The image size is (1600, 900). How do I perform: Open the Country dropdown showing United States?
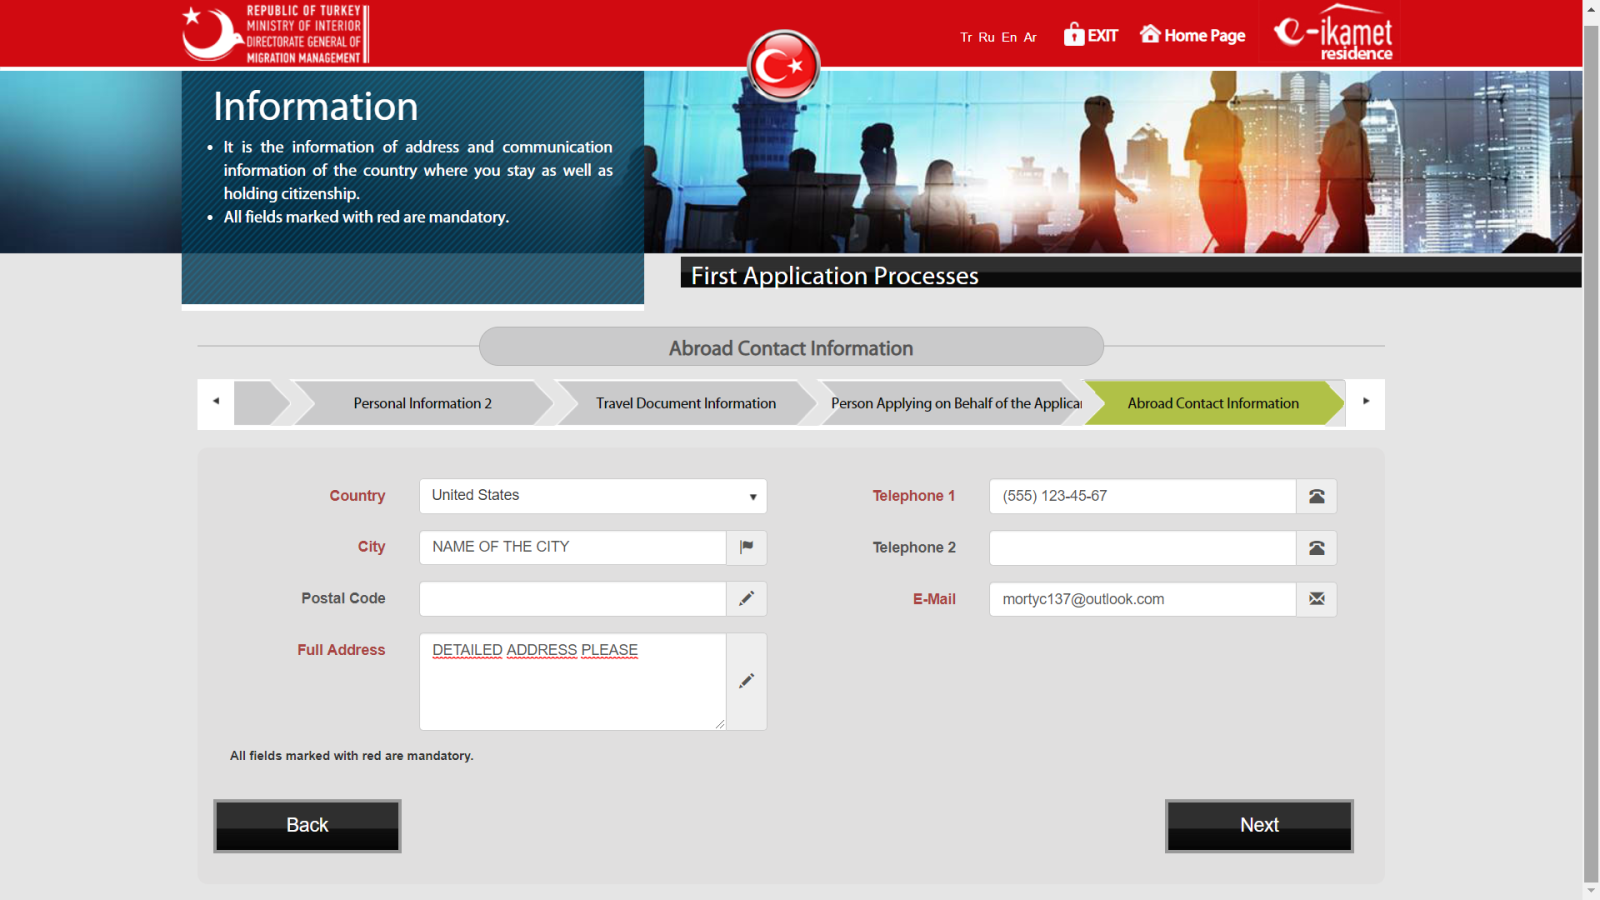[592, 496]
